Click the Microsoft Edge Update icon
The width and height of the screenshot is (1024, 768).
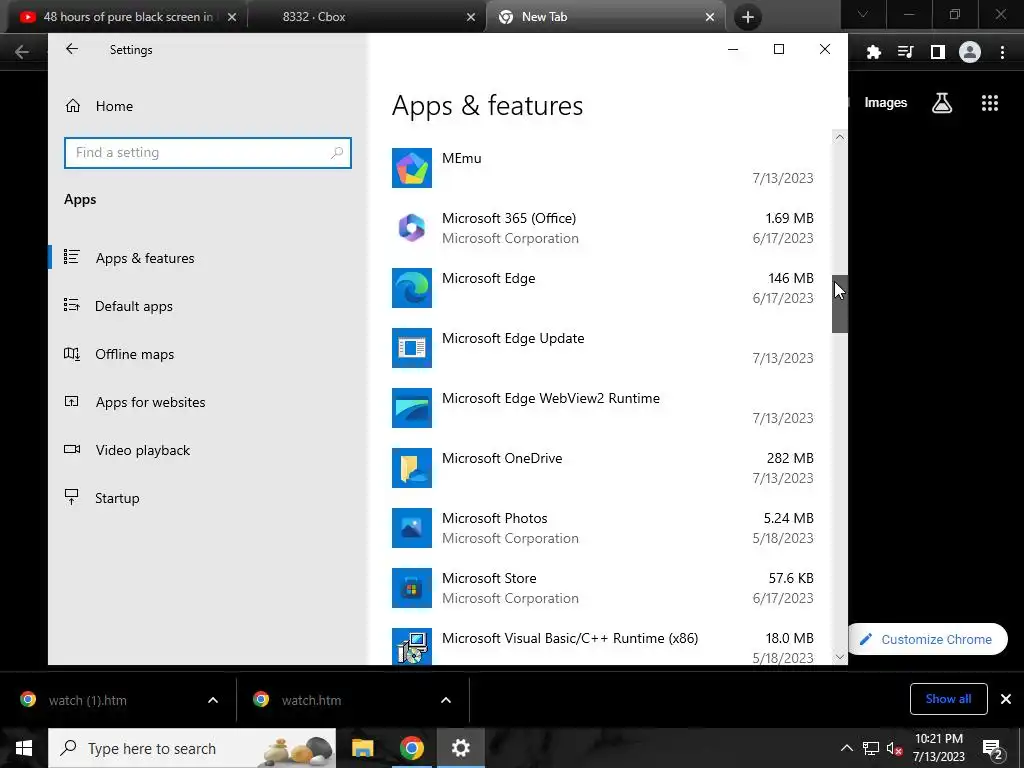click(x=411, y=348)
